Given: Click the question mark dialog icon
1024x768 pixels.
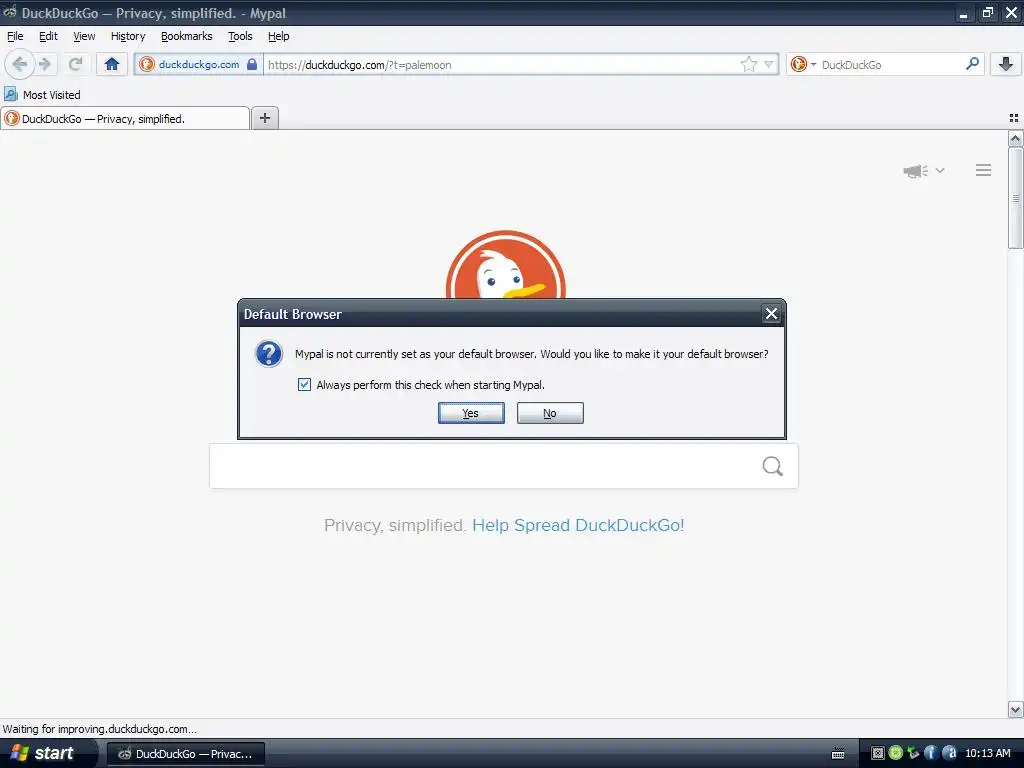Looking at the screenshot, I should [268, 354].
